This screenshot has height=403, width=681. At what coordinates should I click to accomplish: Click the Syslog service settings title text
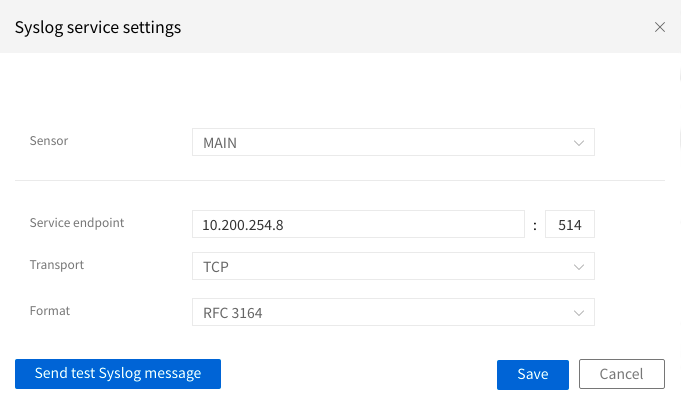[x=98, y=27]
